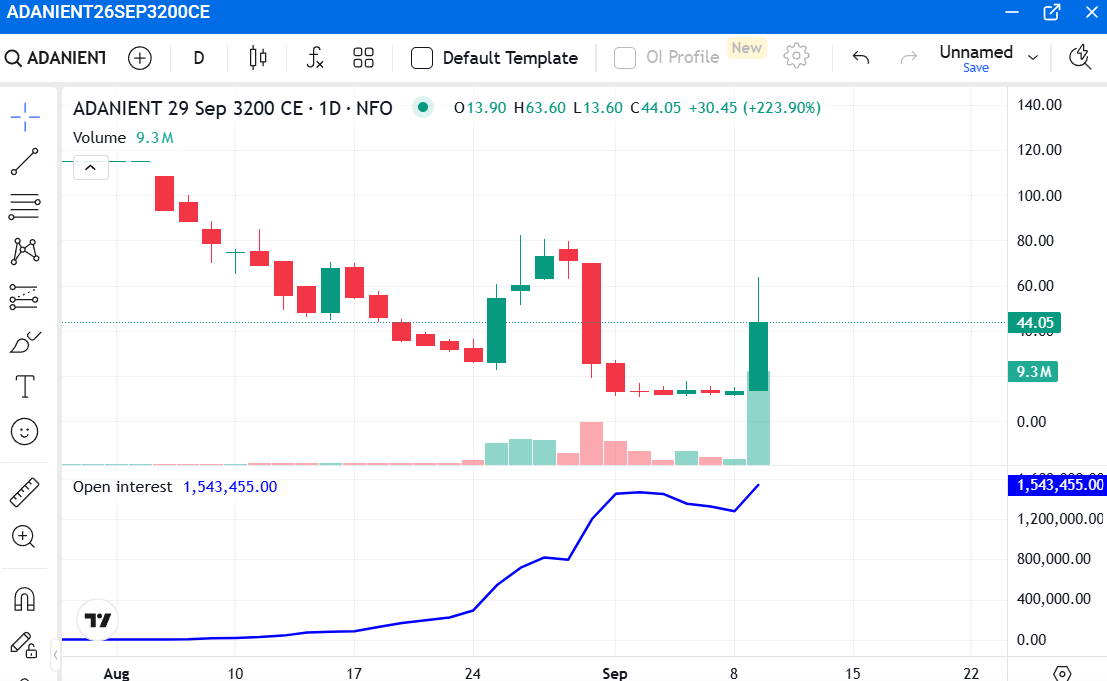This screenshot has height=681, width=1107.
Task: Click the Sep date label on time axis
Action: click(615, 673)
